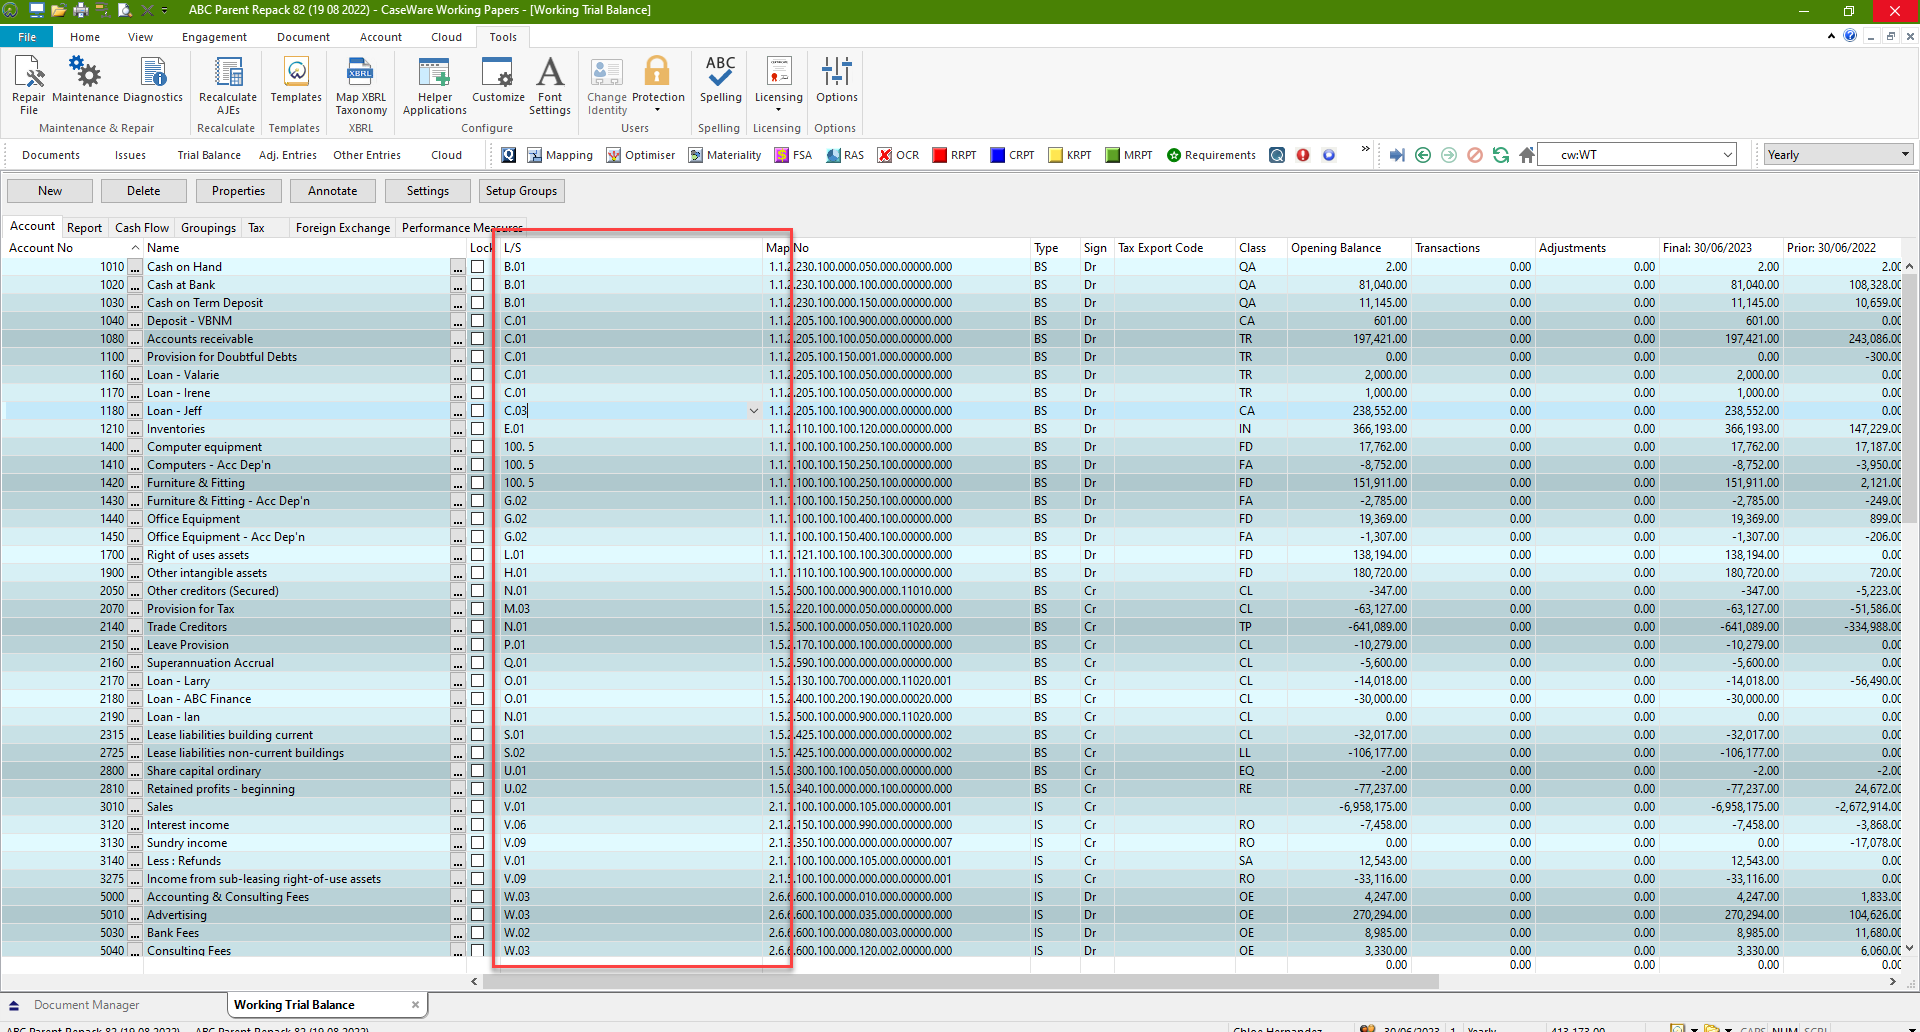This screenshot has width=1920, height=1032.
Task: Switch to Document Manager tab
Action: [x=87, y=1005]
